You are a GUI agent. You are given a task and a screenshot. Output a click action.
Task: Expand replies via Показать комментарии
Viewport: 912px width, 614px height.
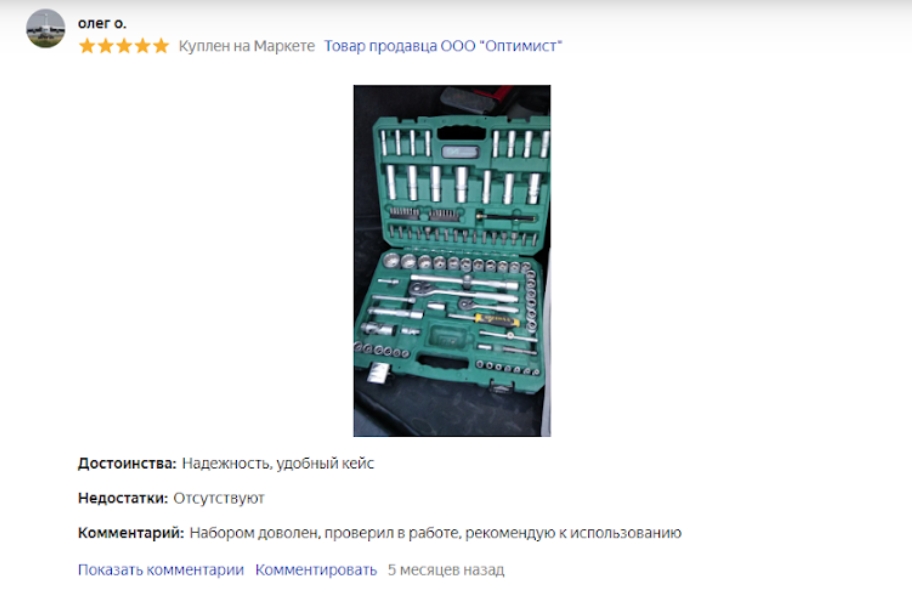(161, 570)
